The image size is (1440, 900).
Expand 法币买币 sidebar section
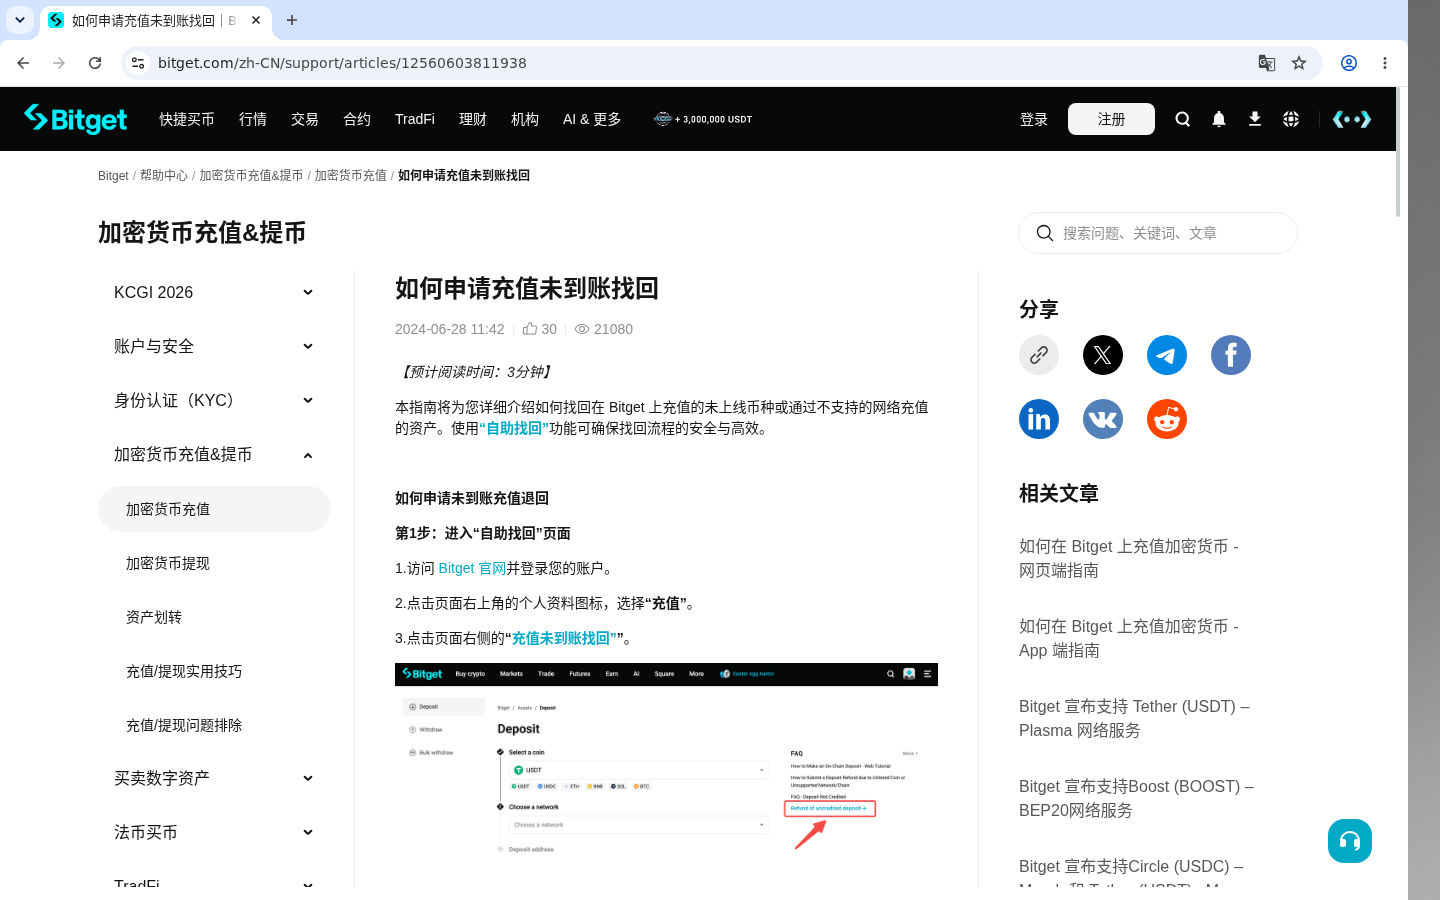214,832
